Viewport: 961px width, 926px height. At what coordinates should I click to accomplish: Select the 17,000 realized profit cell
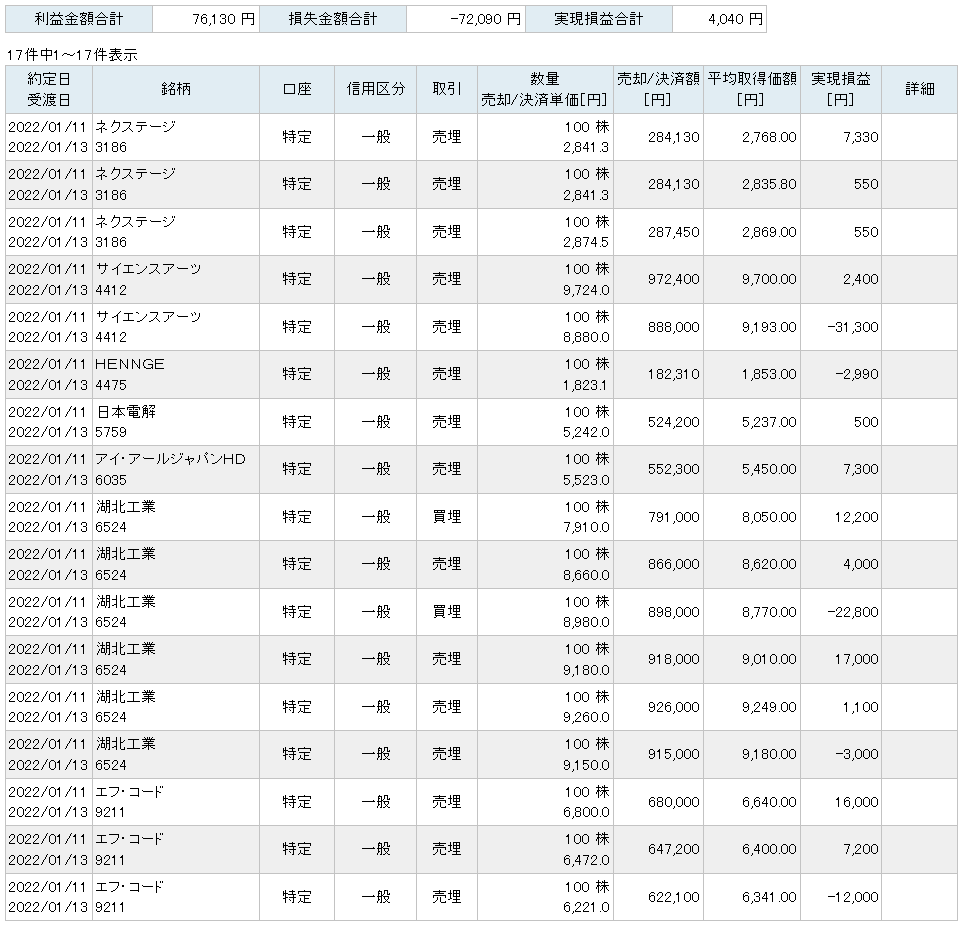[841, 659]
